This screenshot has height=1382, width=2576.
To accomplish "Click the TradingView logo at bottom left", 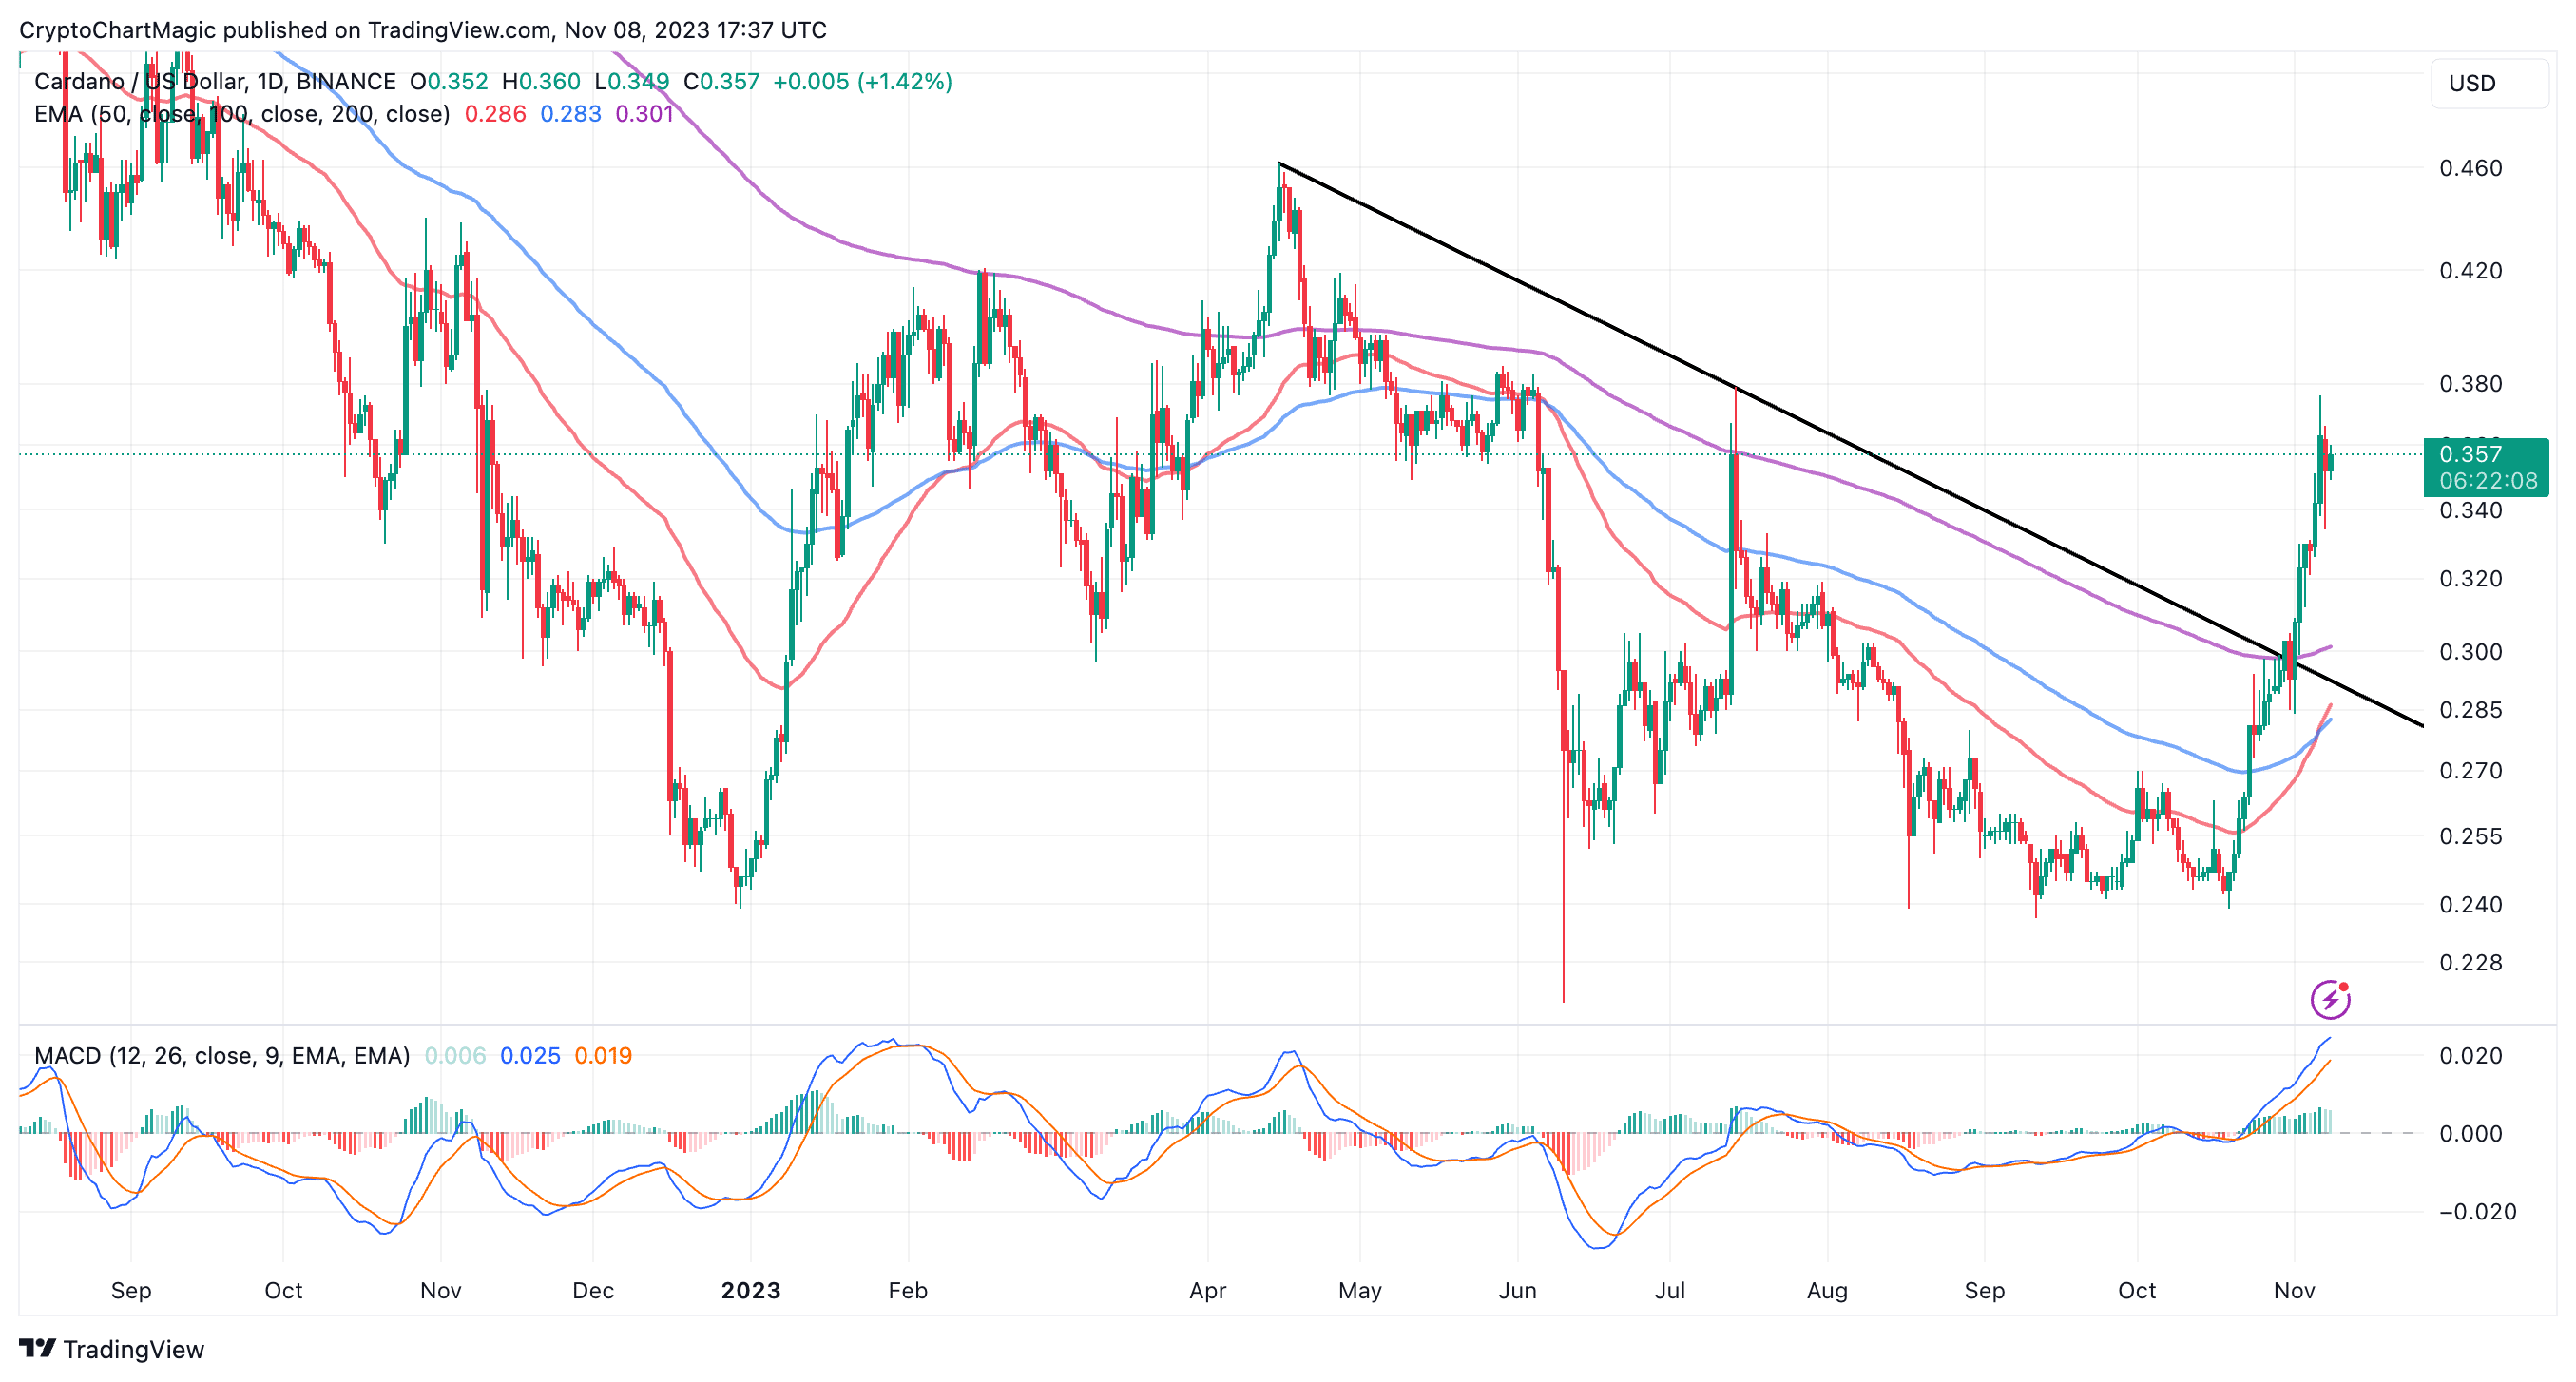I will point(111,1349).
